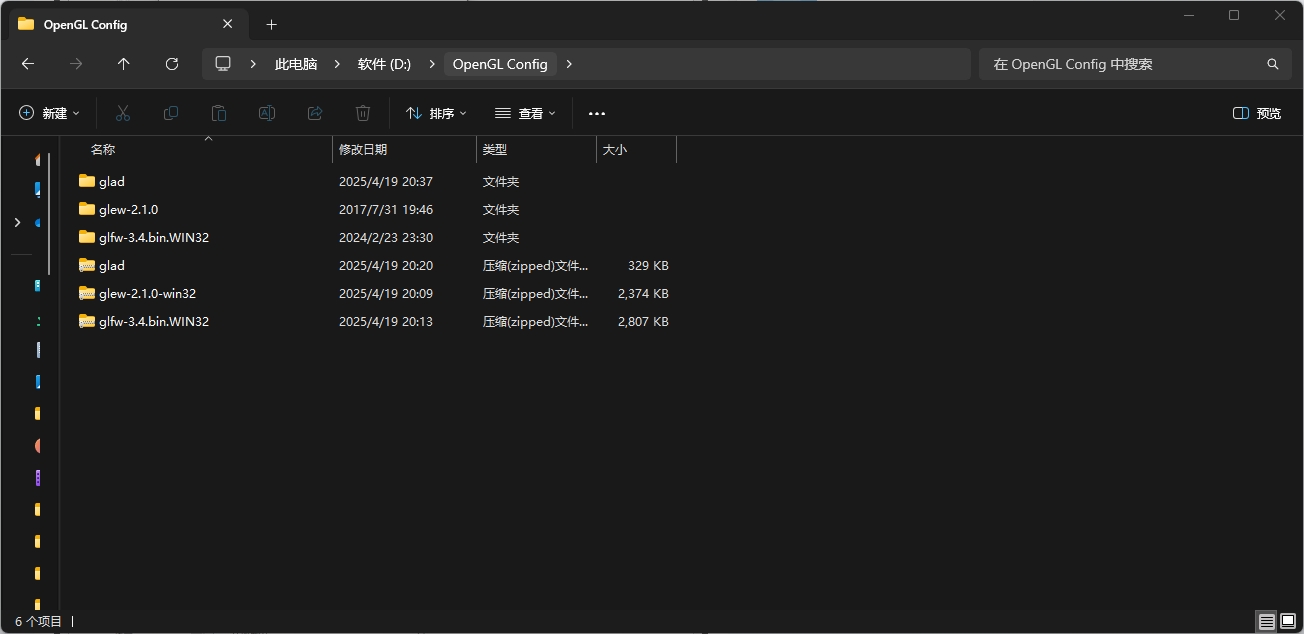
Task: Expand the chevron after the computer icon in address bar
Action: coord(254,64)
